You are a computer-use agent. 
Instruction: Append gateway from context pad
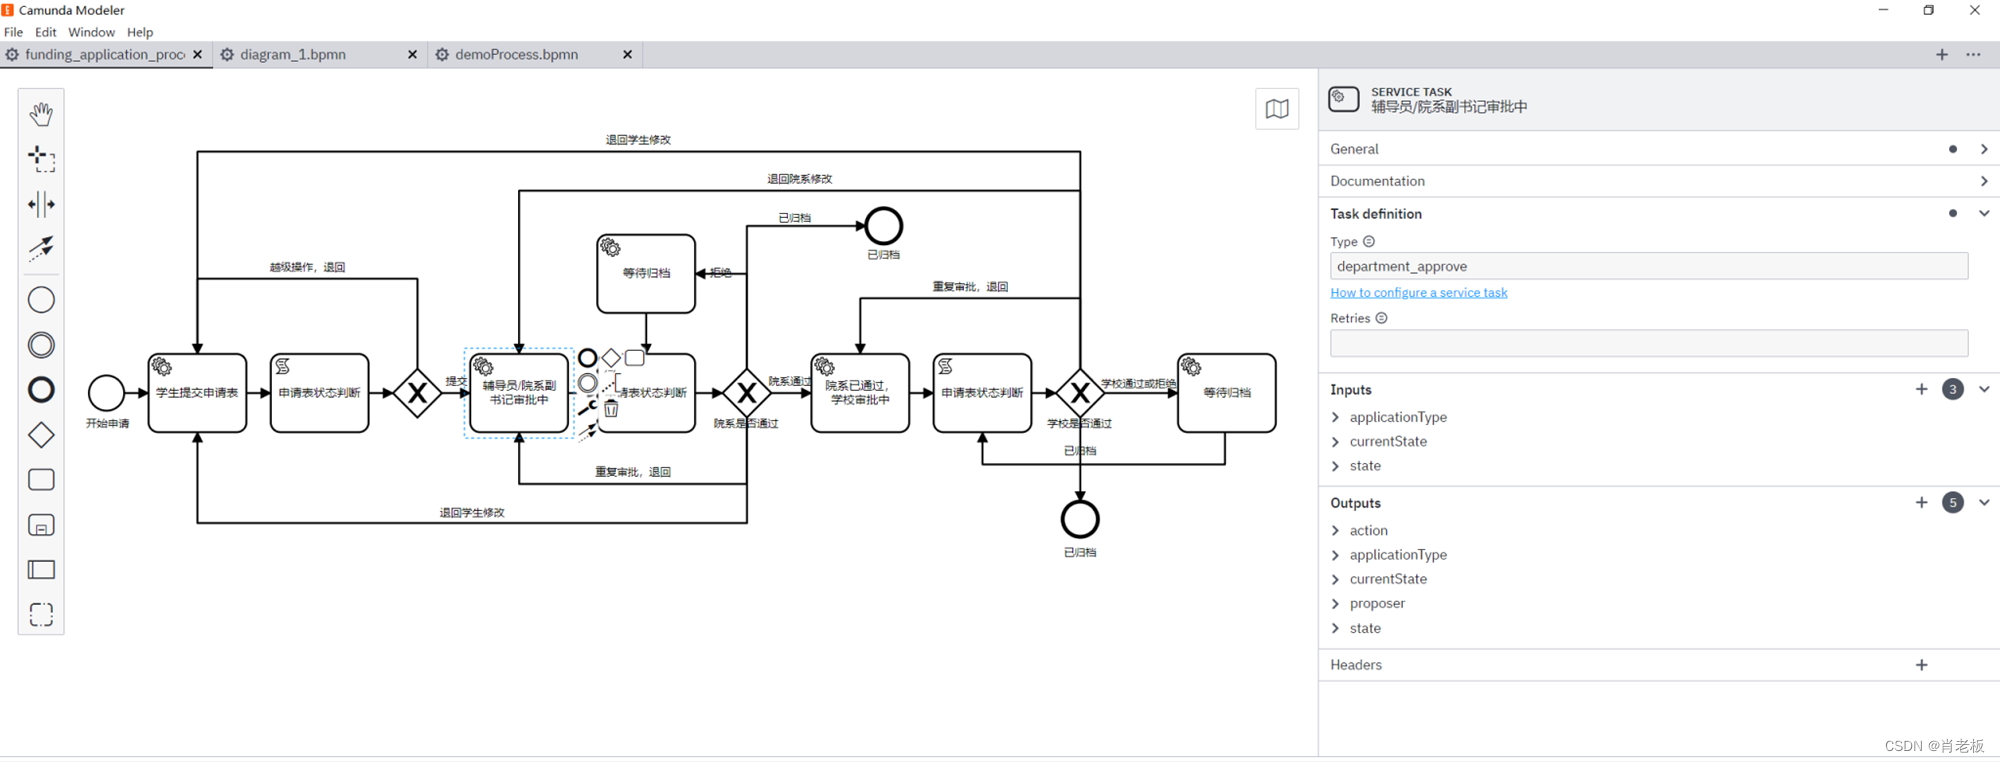coord(611,358)
